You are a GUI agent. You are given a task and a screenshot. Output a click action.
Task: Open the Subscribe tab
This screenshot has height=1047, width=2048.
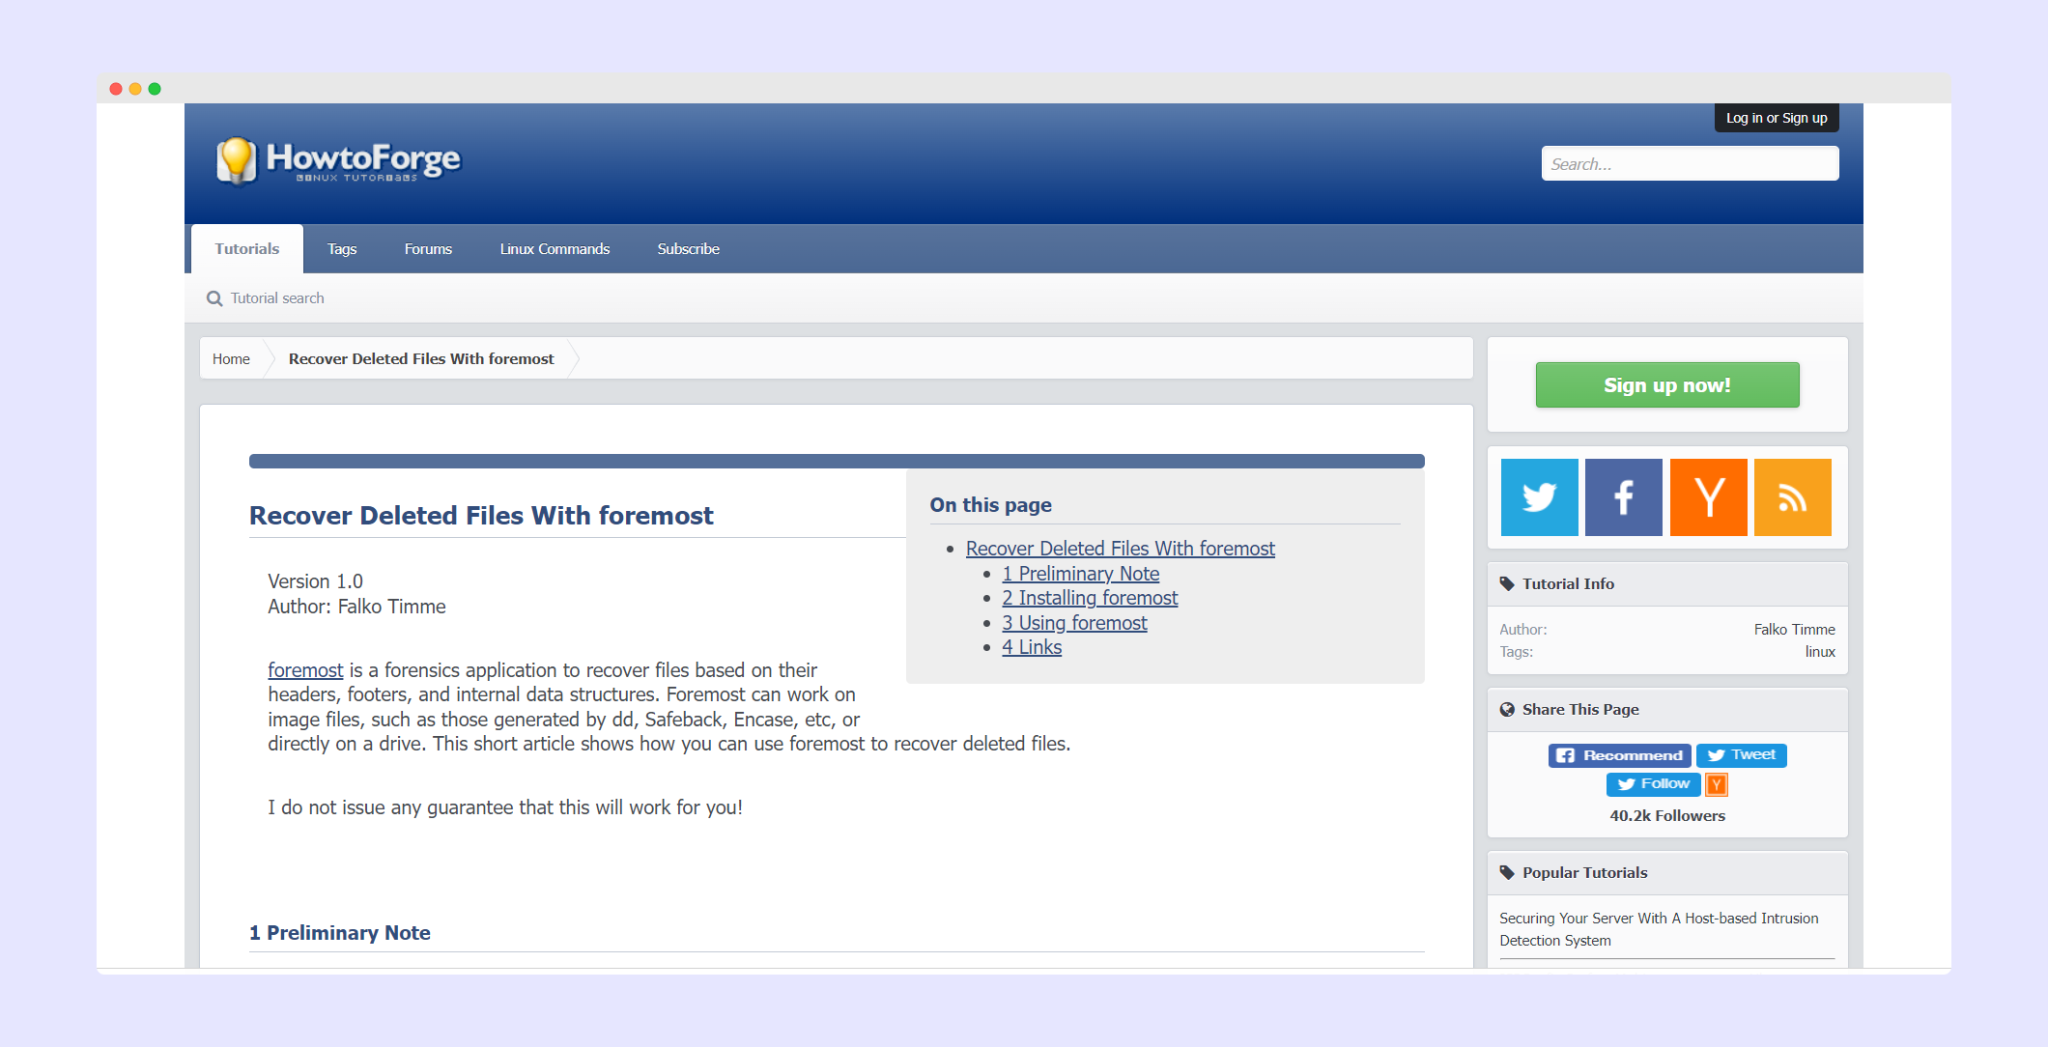pyautogui.click(x=688, y=249)
